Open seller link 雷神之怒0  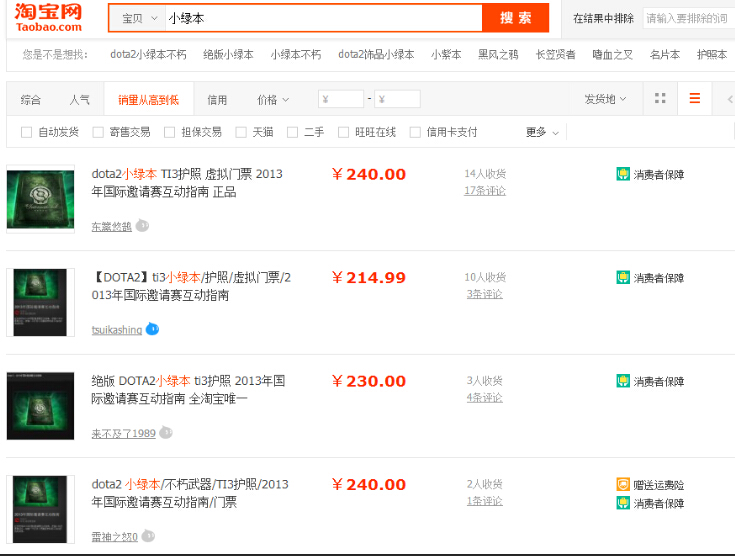click(114, 536)
